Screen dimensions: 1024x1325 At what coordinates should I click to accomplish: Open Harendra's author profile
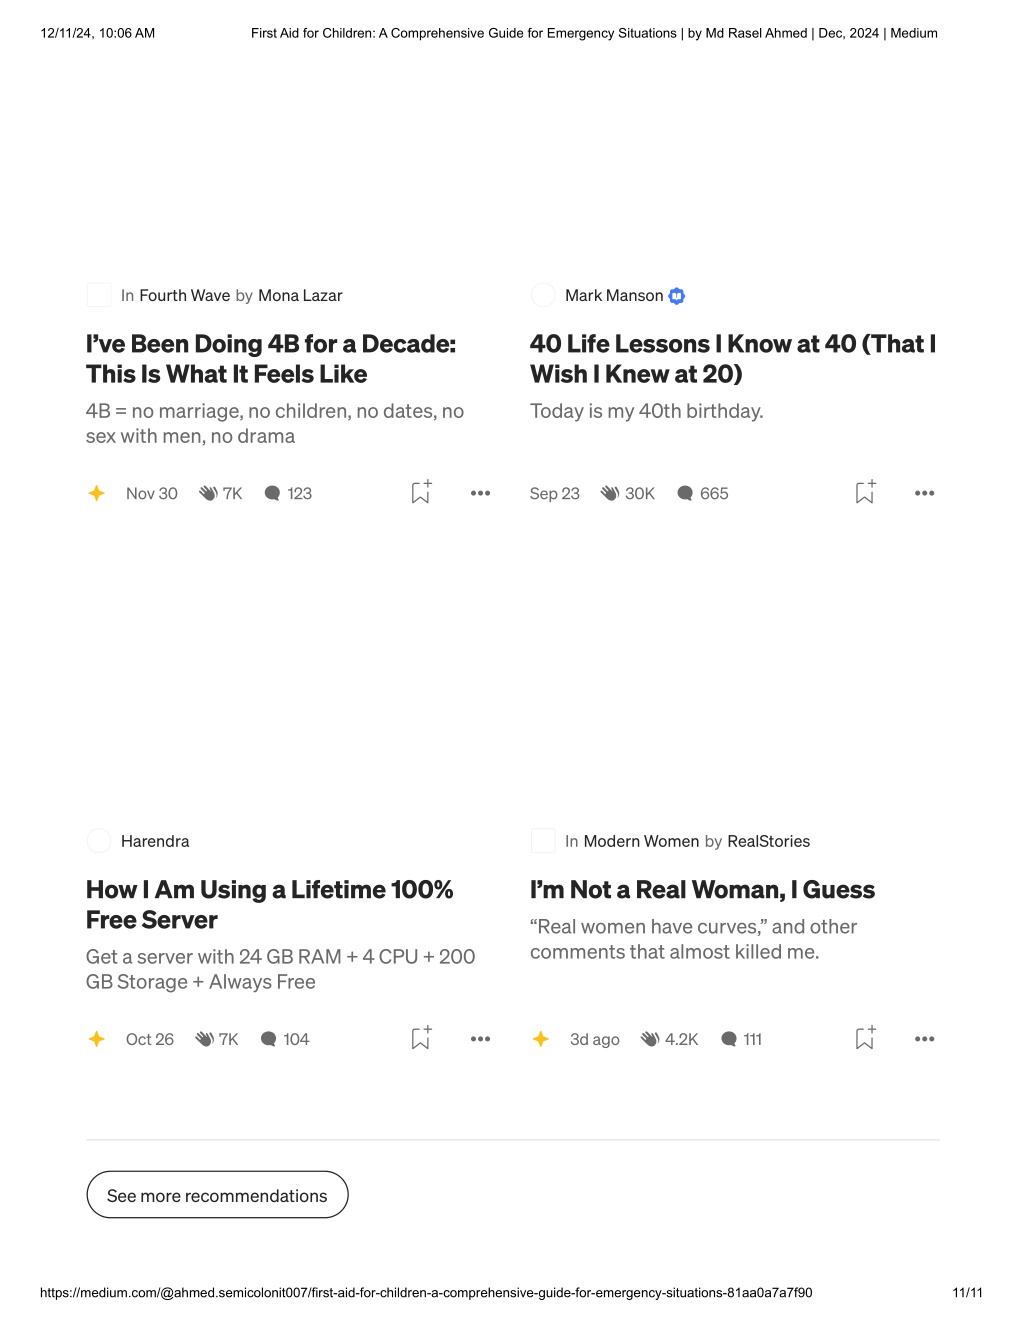(155, 842)
